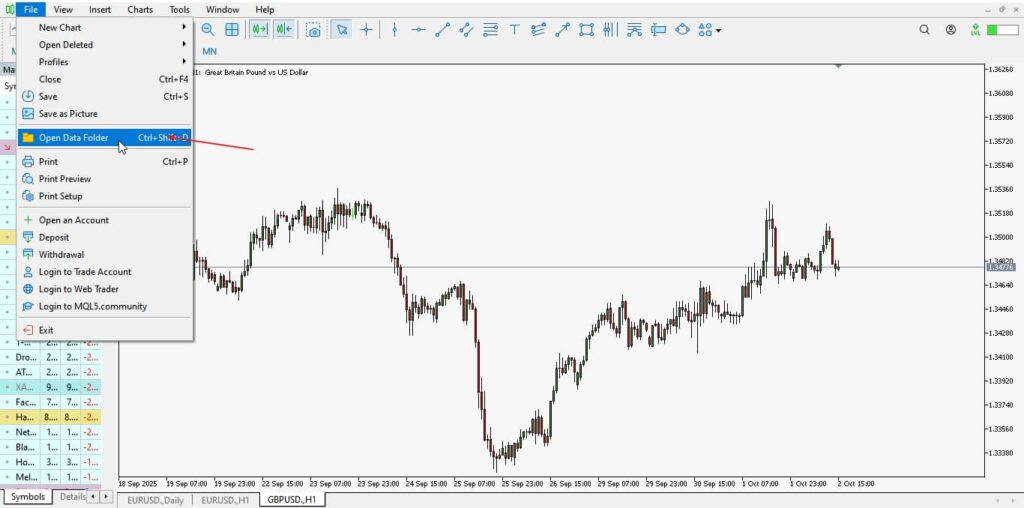Open the user account profile icon
Screen dimensions: 1024x508
[951, 30]
